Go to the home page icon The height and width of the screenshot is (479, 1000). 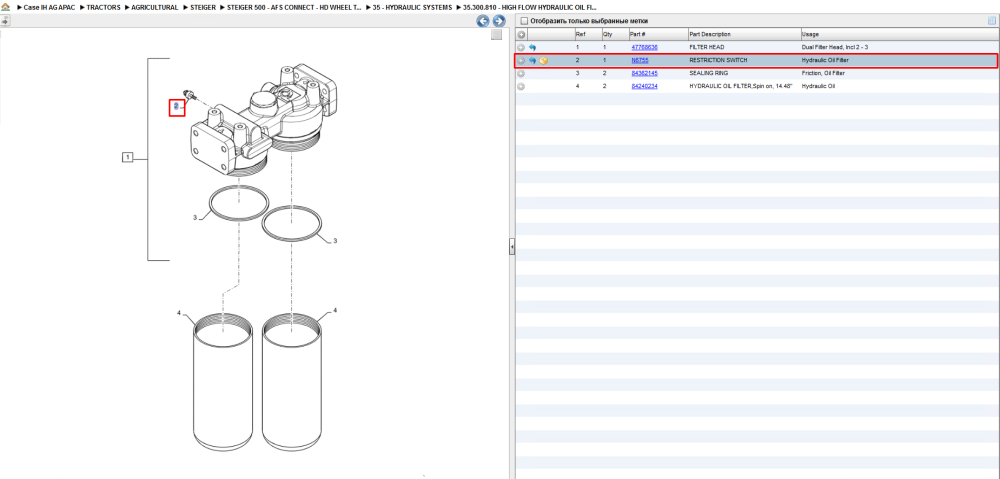(6, 7)
